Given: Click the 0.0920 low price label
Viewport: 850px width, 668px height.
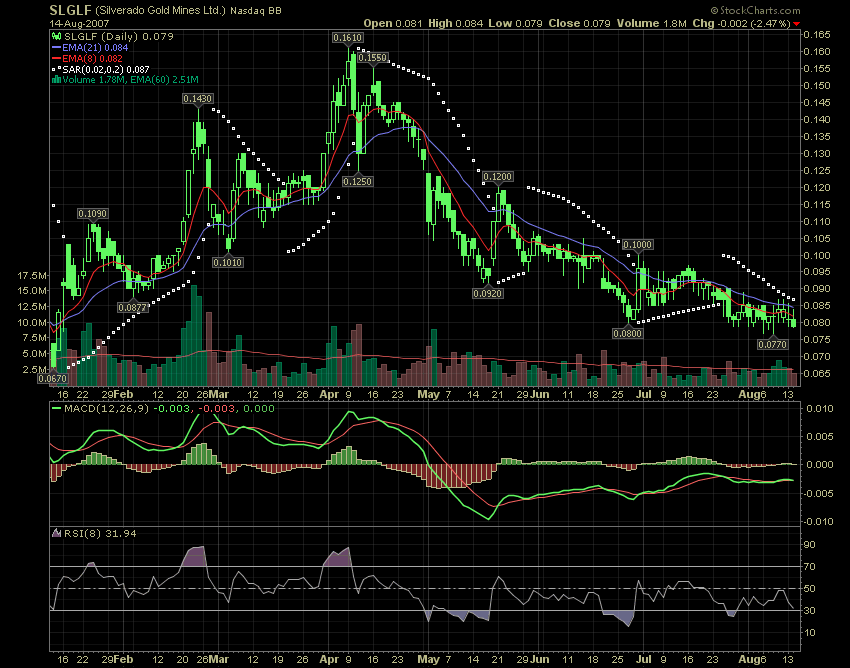Looking at the screenshot, I should point(487,294).
